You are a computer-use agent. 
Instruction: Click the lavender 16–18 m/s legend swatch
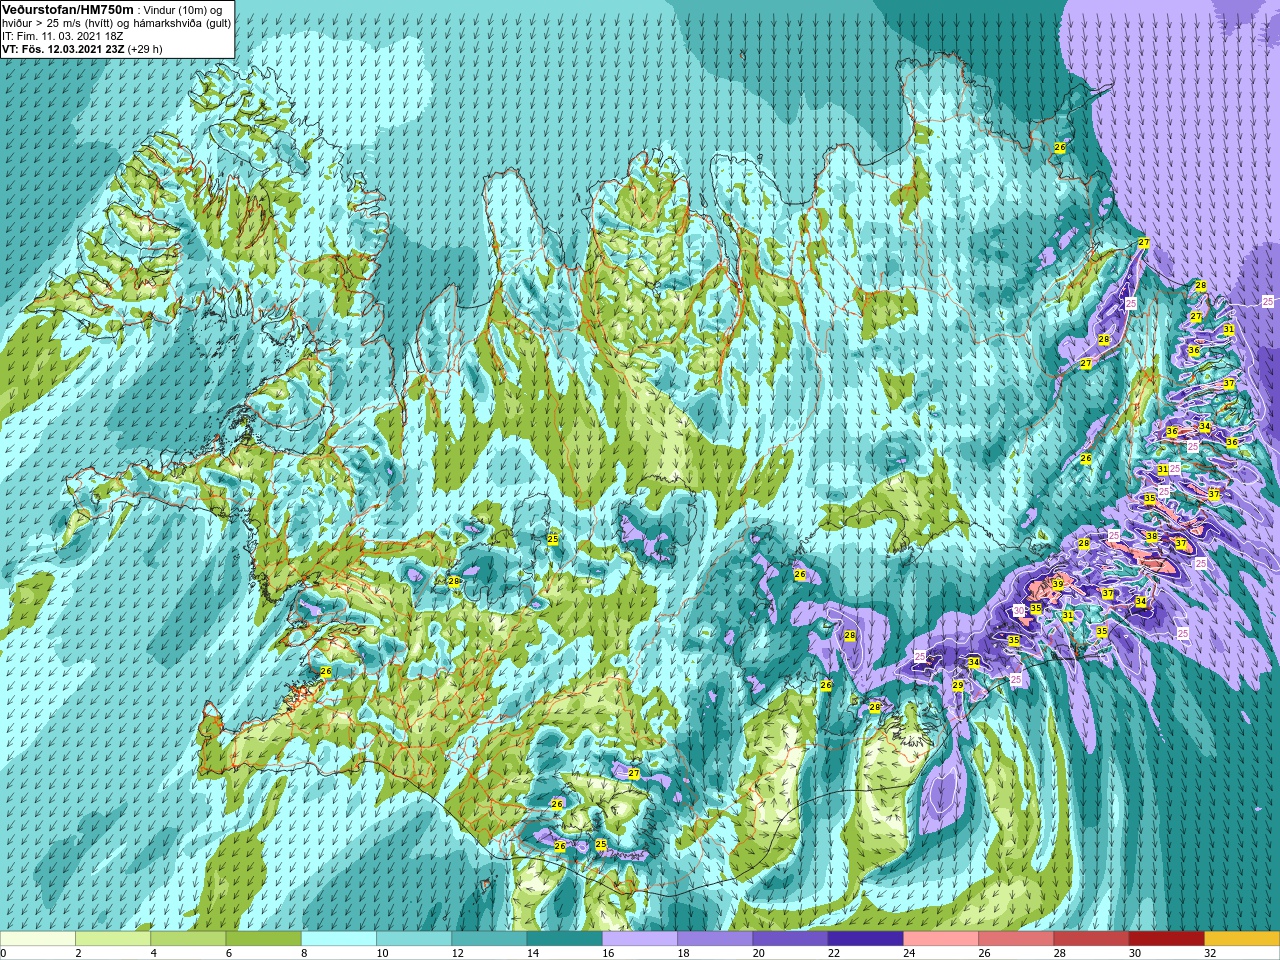pos(640,939)
